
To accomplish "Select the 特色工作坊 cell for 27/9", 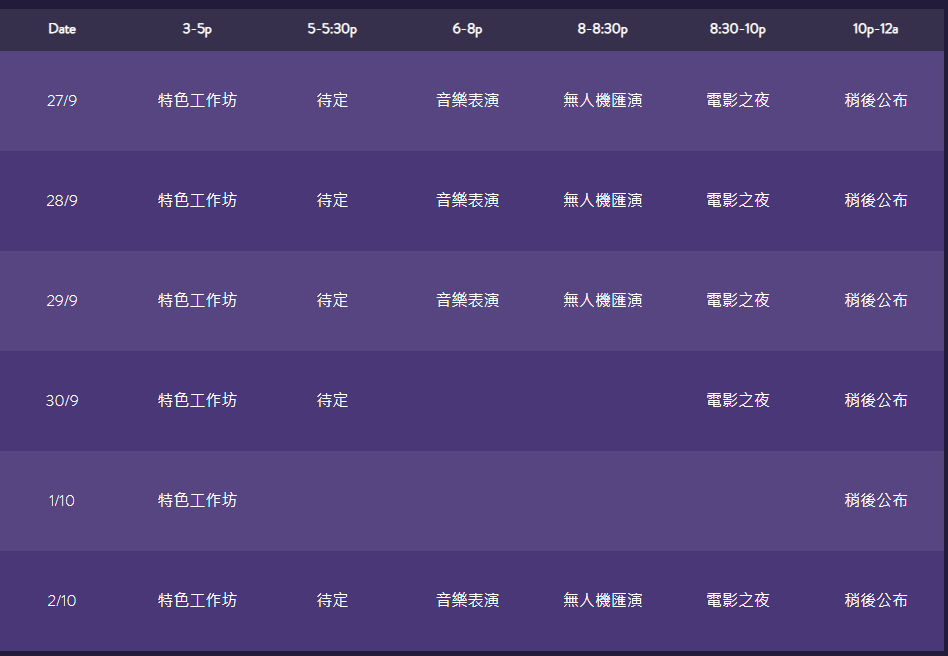I will 196,100.
